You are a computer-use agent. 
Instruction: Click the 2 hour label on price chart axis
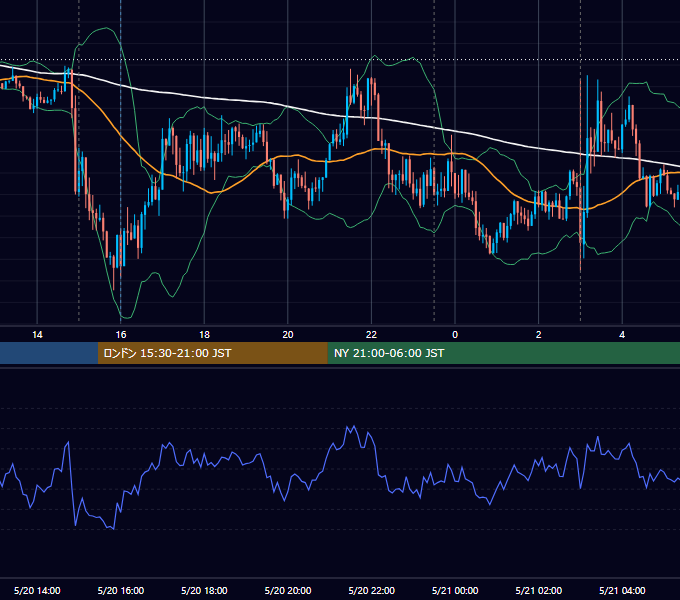(x=539, y=335)
